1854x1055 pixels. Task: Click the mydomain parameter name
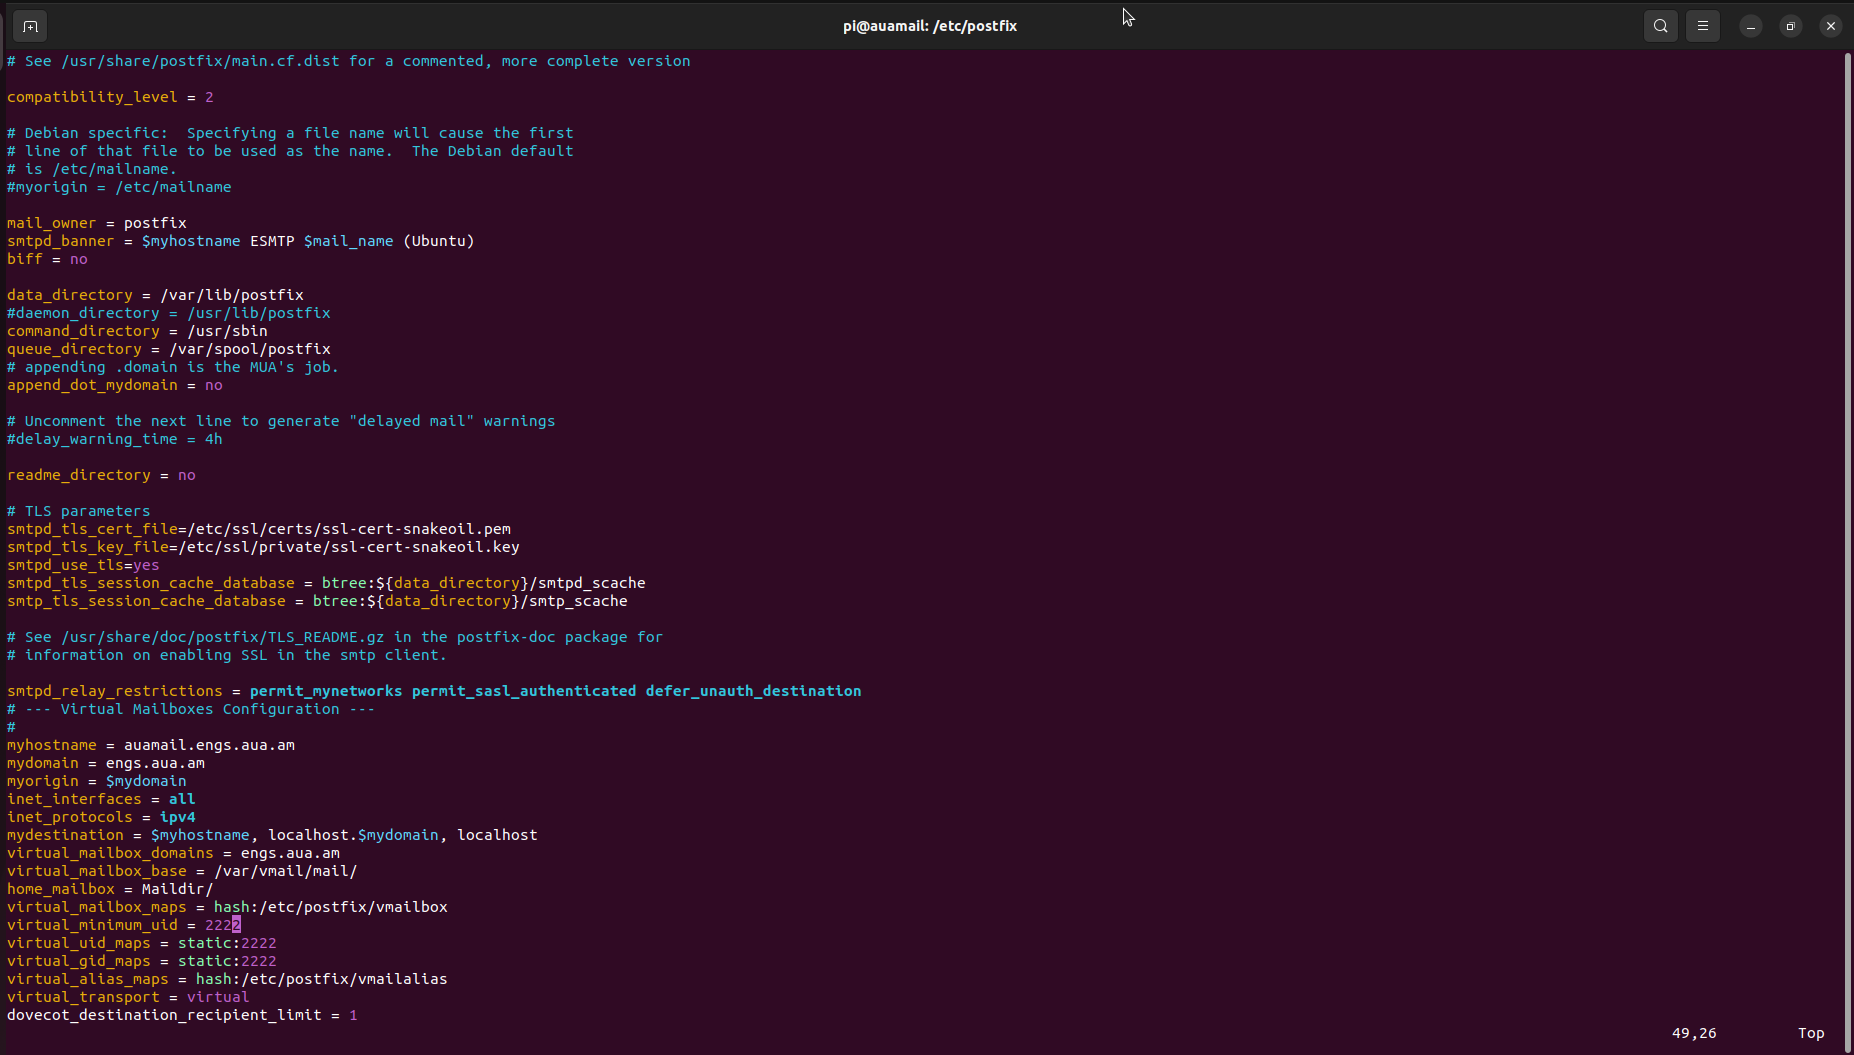[x=42, y=763]
